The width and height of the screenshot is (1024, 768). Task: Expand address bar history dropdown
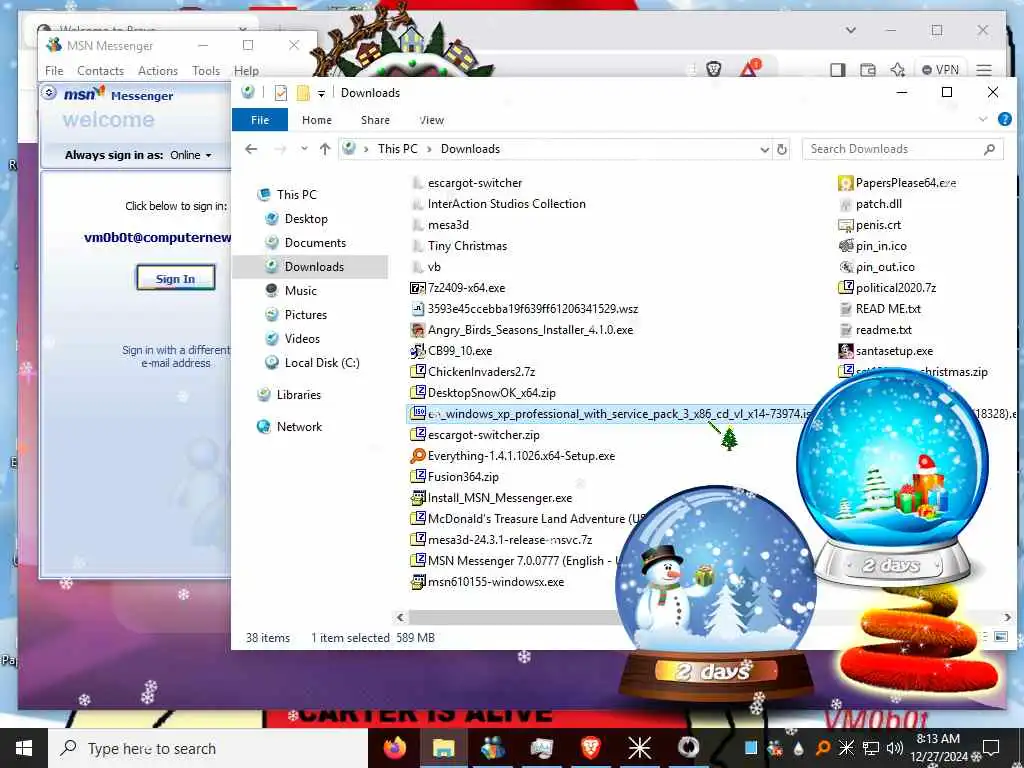[764, 150]
